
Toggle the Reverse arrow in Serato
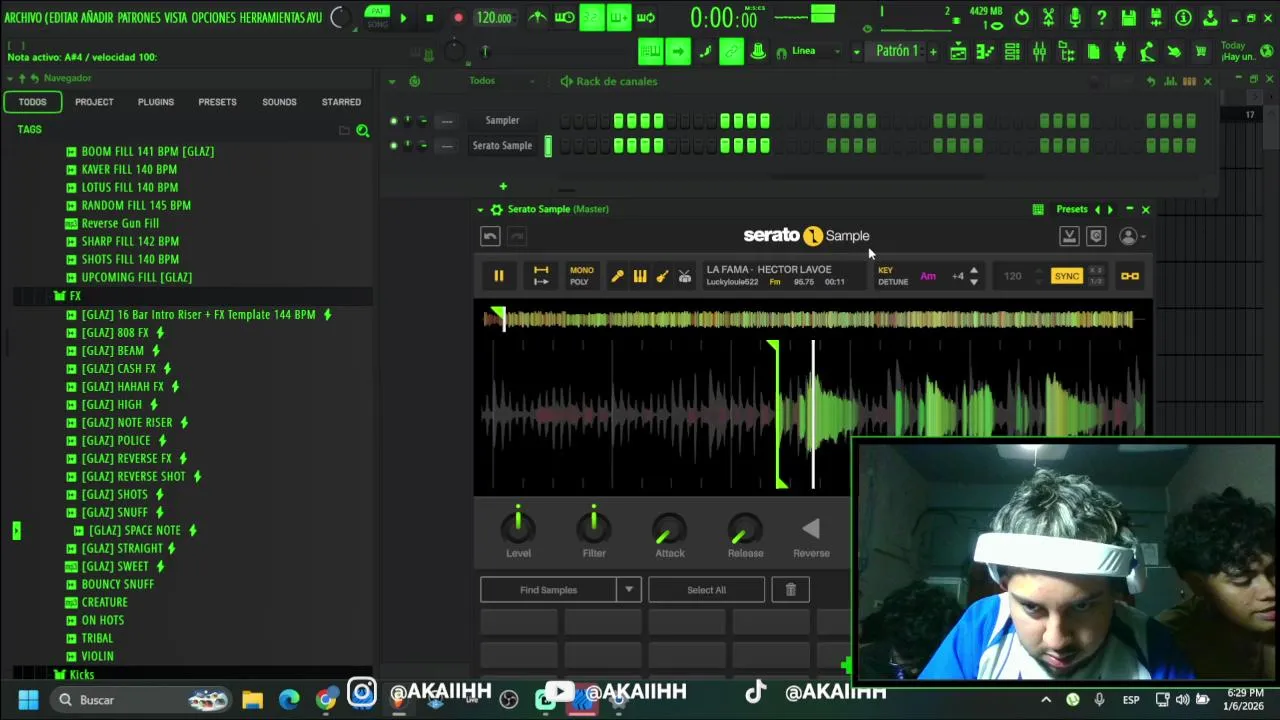tap(811, 529)
